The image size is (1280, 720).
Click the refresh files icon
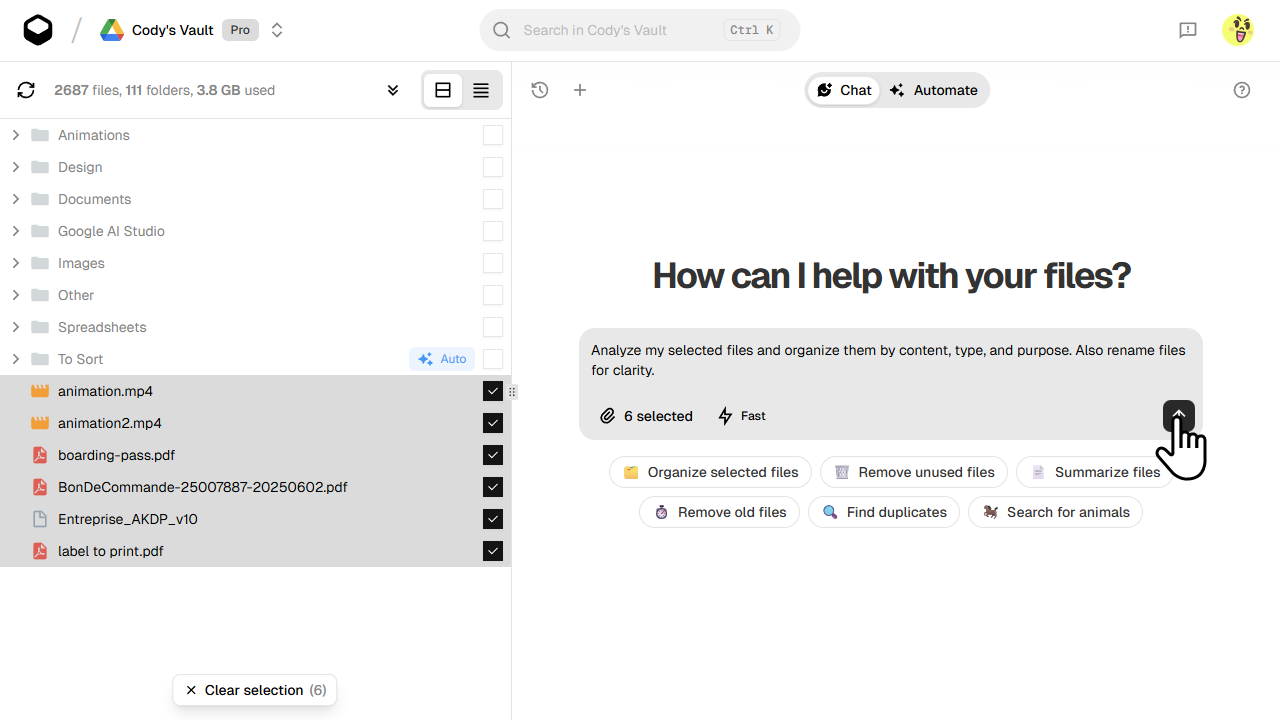click(26, 90)
